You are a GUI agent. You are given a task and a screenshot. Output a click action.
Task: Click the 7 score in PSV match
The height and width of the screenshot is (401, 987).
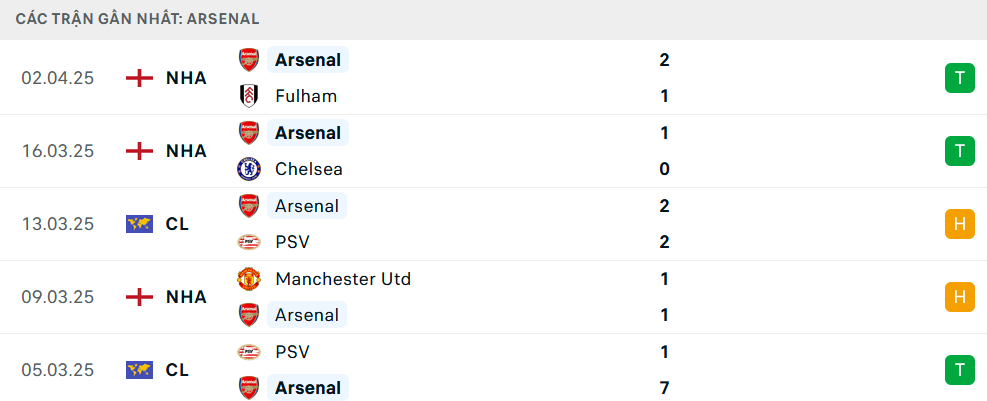coord(664,388)
